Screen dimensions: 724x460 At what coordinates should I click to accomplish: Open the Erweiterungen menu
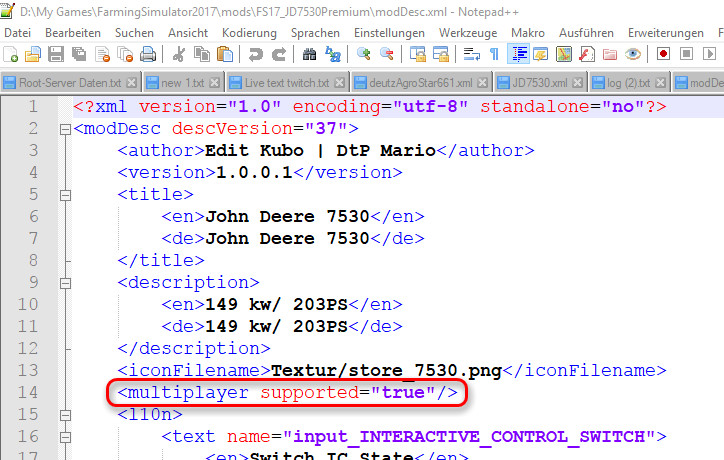tap(666, 33)
